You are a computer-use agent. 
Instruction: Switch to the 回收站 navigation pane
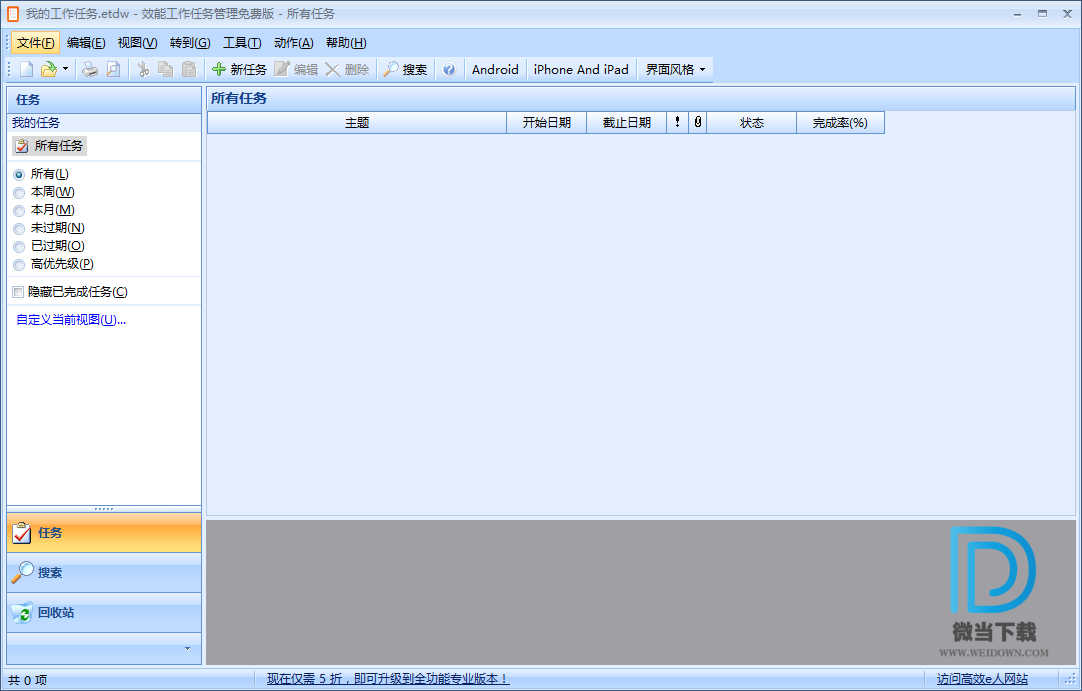(104, 613)
